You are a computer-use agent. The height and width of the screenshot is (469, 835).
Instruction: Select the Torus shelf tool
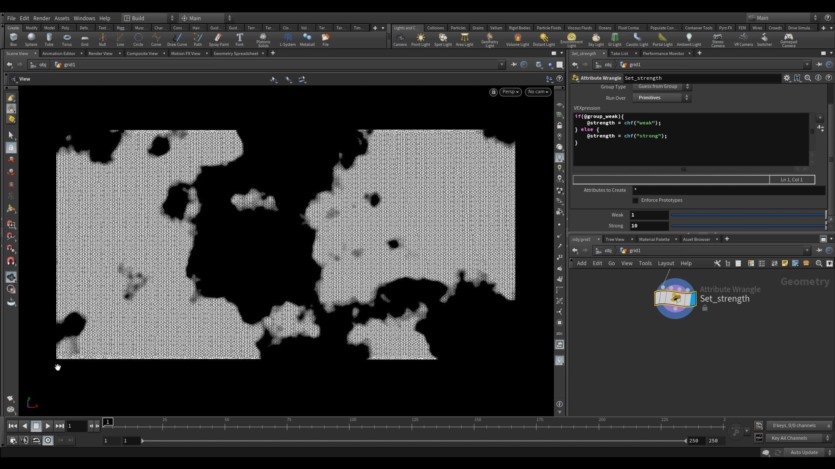(x=67, y=39)
